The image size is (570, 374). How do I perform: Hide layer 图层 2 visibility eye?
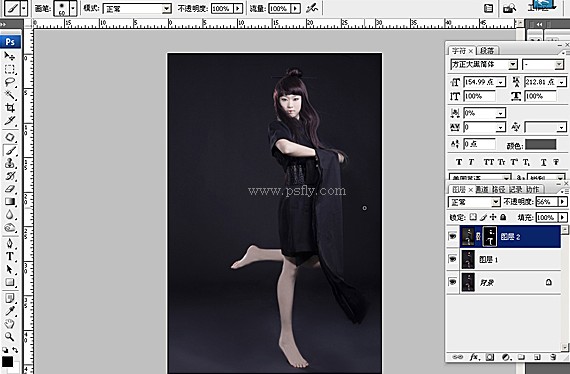453,237
